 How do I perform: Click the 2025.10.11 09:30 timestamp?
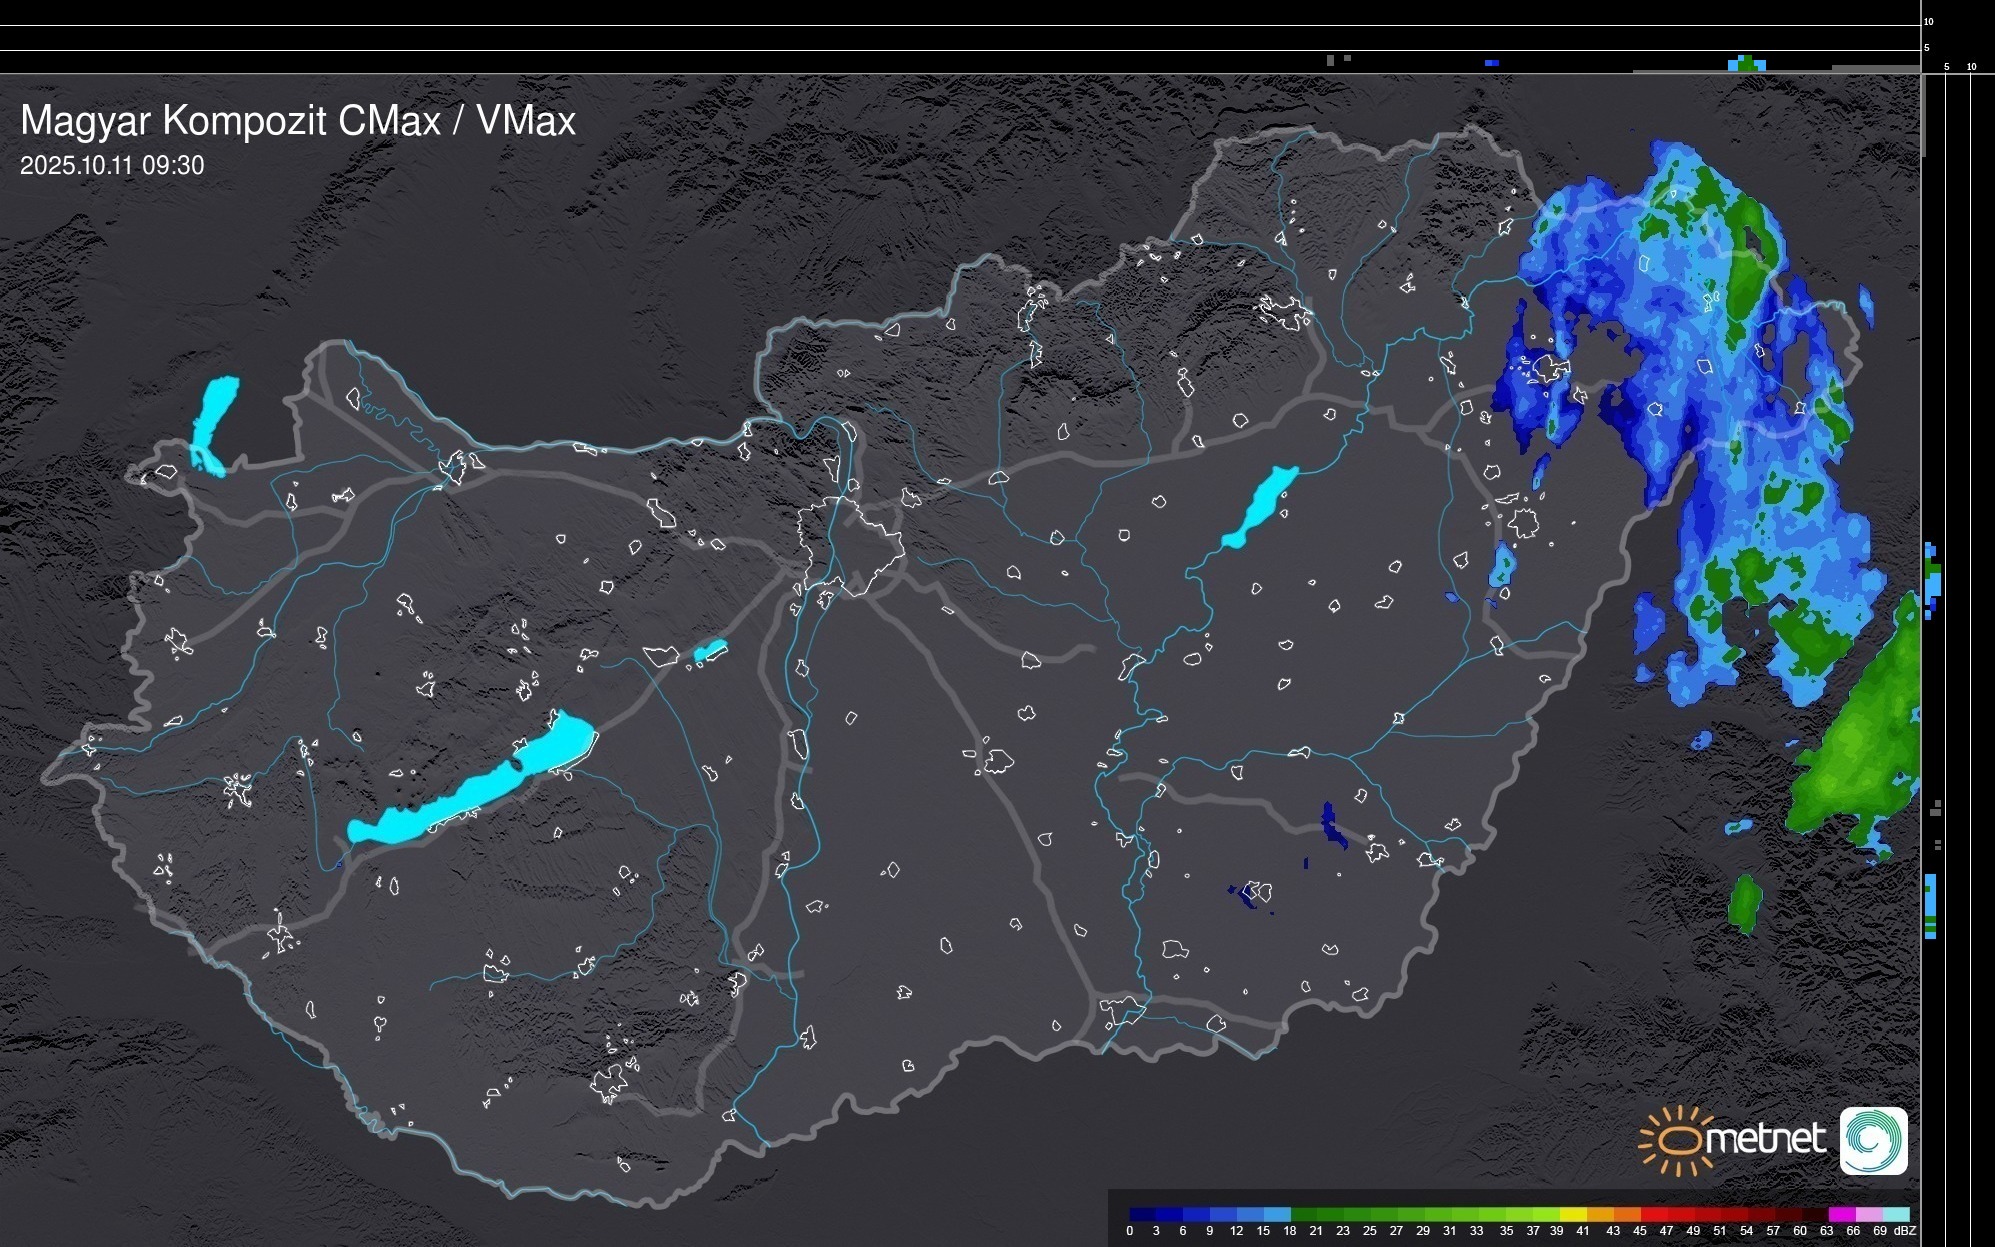(112, 166)
